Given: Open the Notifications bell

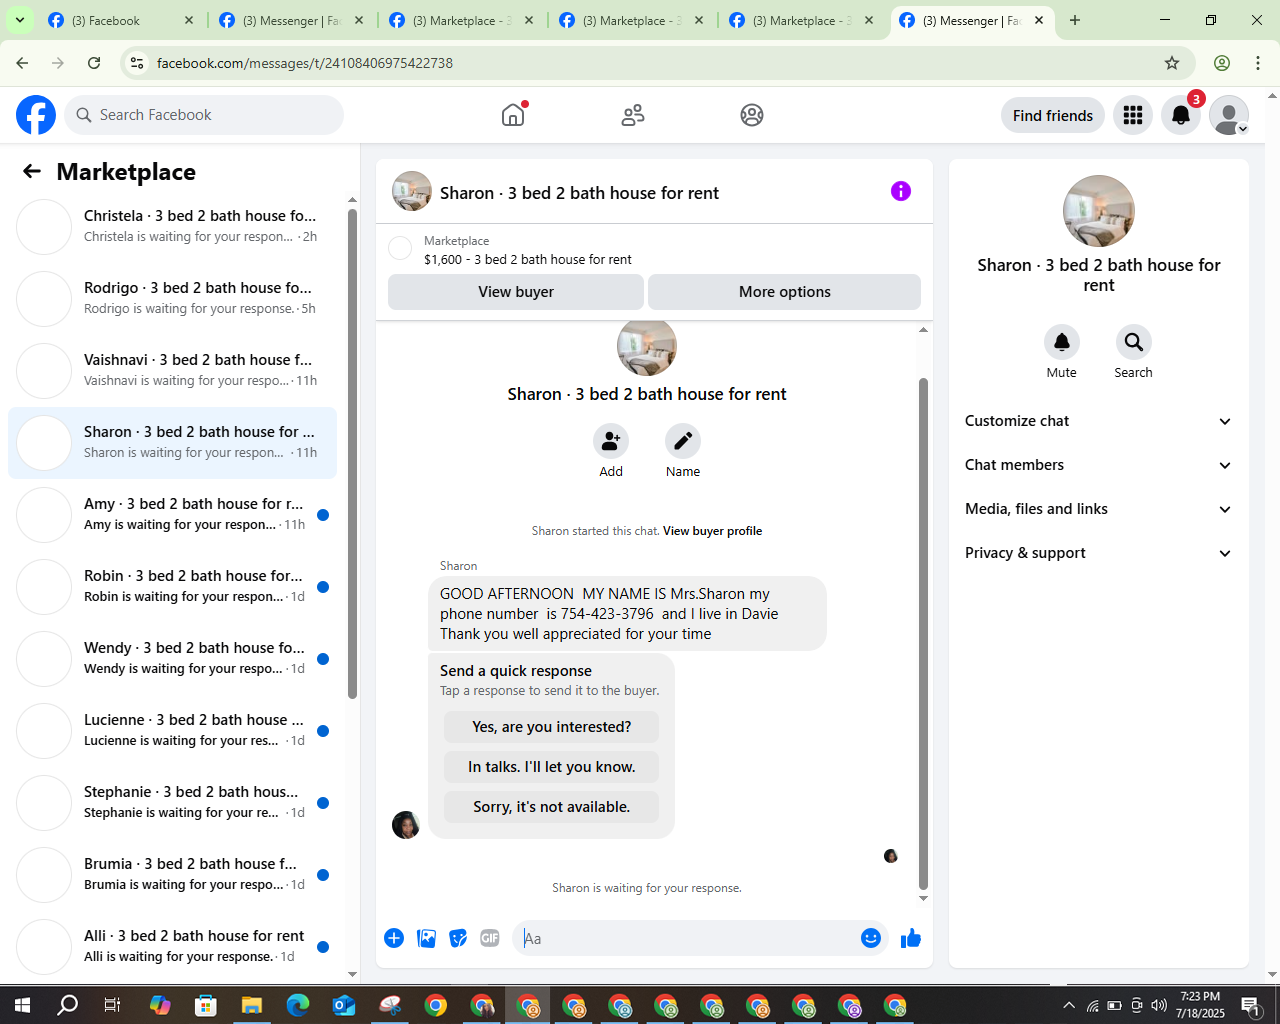Looking at the screenshot, I should click(x=1181, y=115).
